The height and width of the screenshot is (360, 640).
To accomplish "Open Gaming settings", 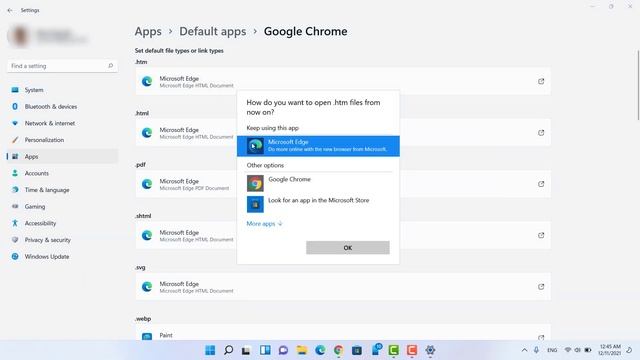I will (x=62, y=207).
